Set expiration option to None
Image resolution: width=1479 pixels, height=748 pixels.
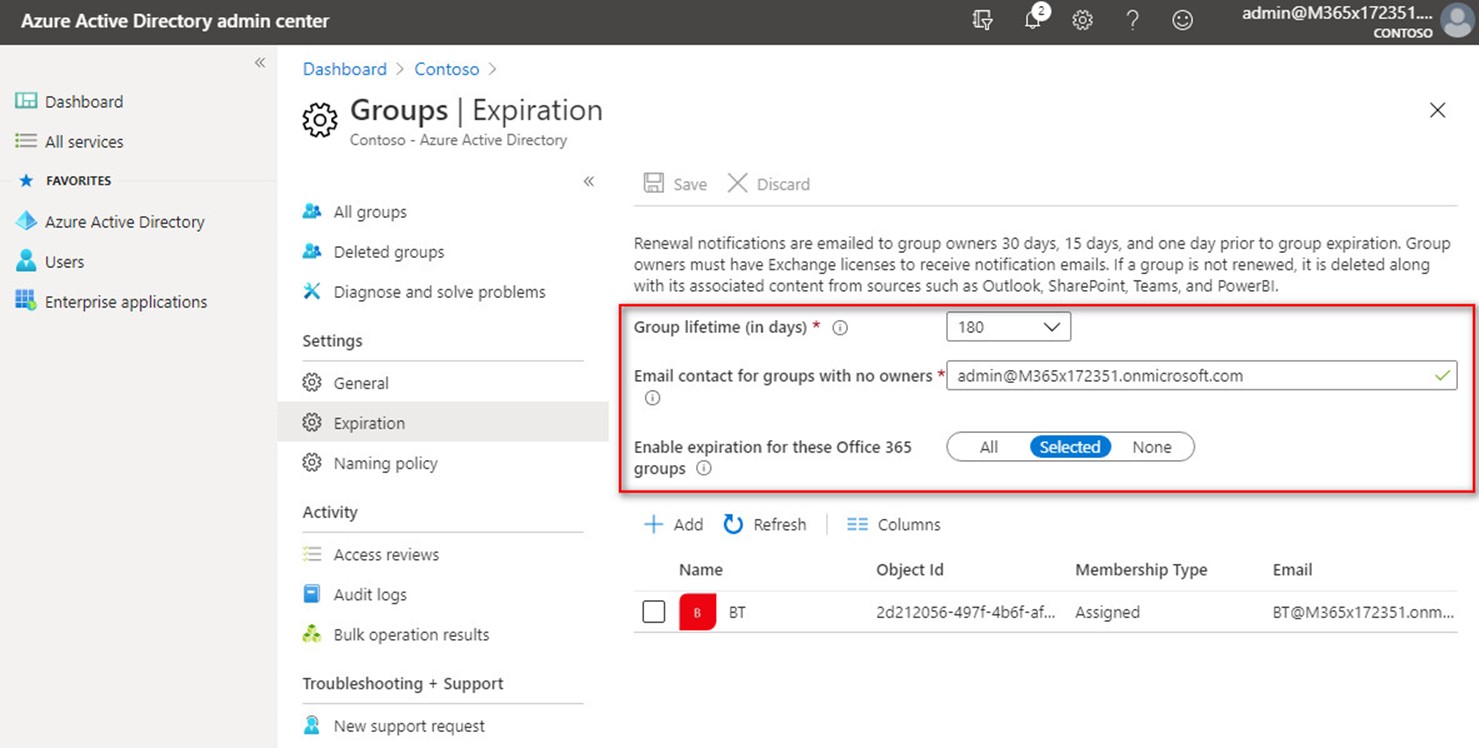click(1152, 447)
